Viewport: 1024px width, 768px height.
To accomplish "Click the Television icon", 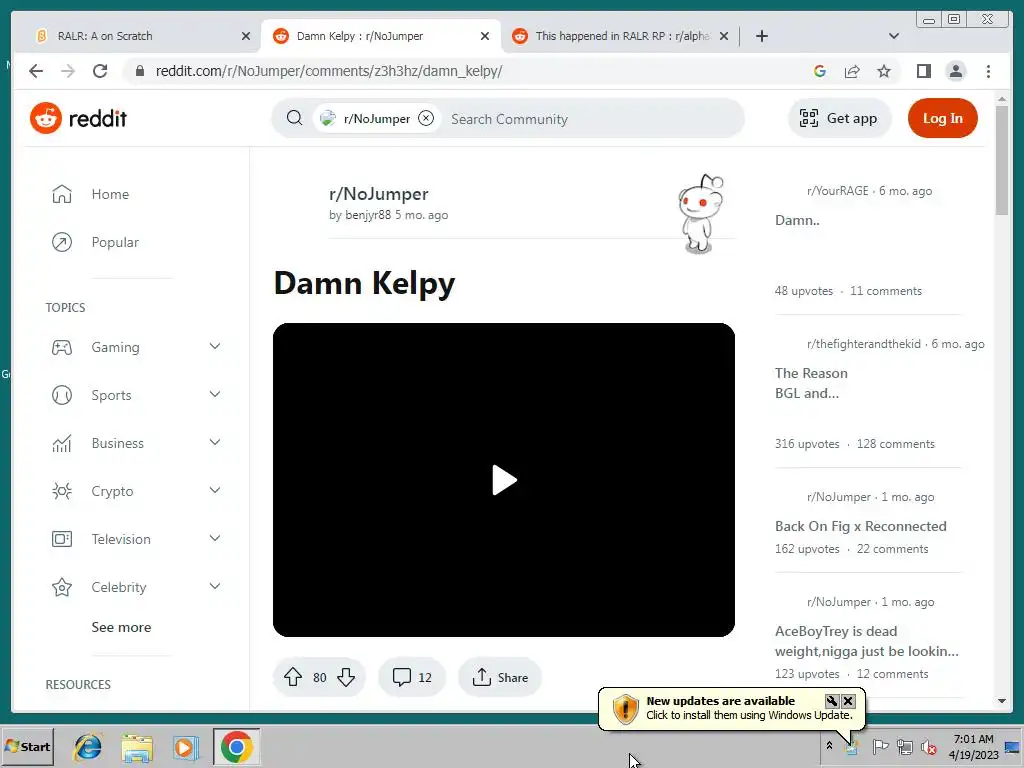I will pyautogui.click(x=62, y=539).
